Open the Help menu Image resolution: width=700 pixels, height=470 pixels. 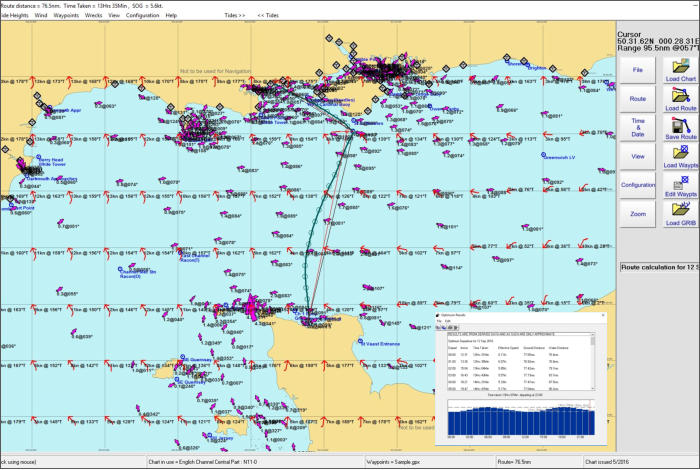coord(172,16)
